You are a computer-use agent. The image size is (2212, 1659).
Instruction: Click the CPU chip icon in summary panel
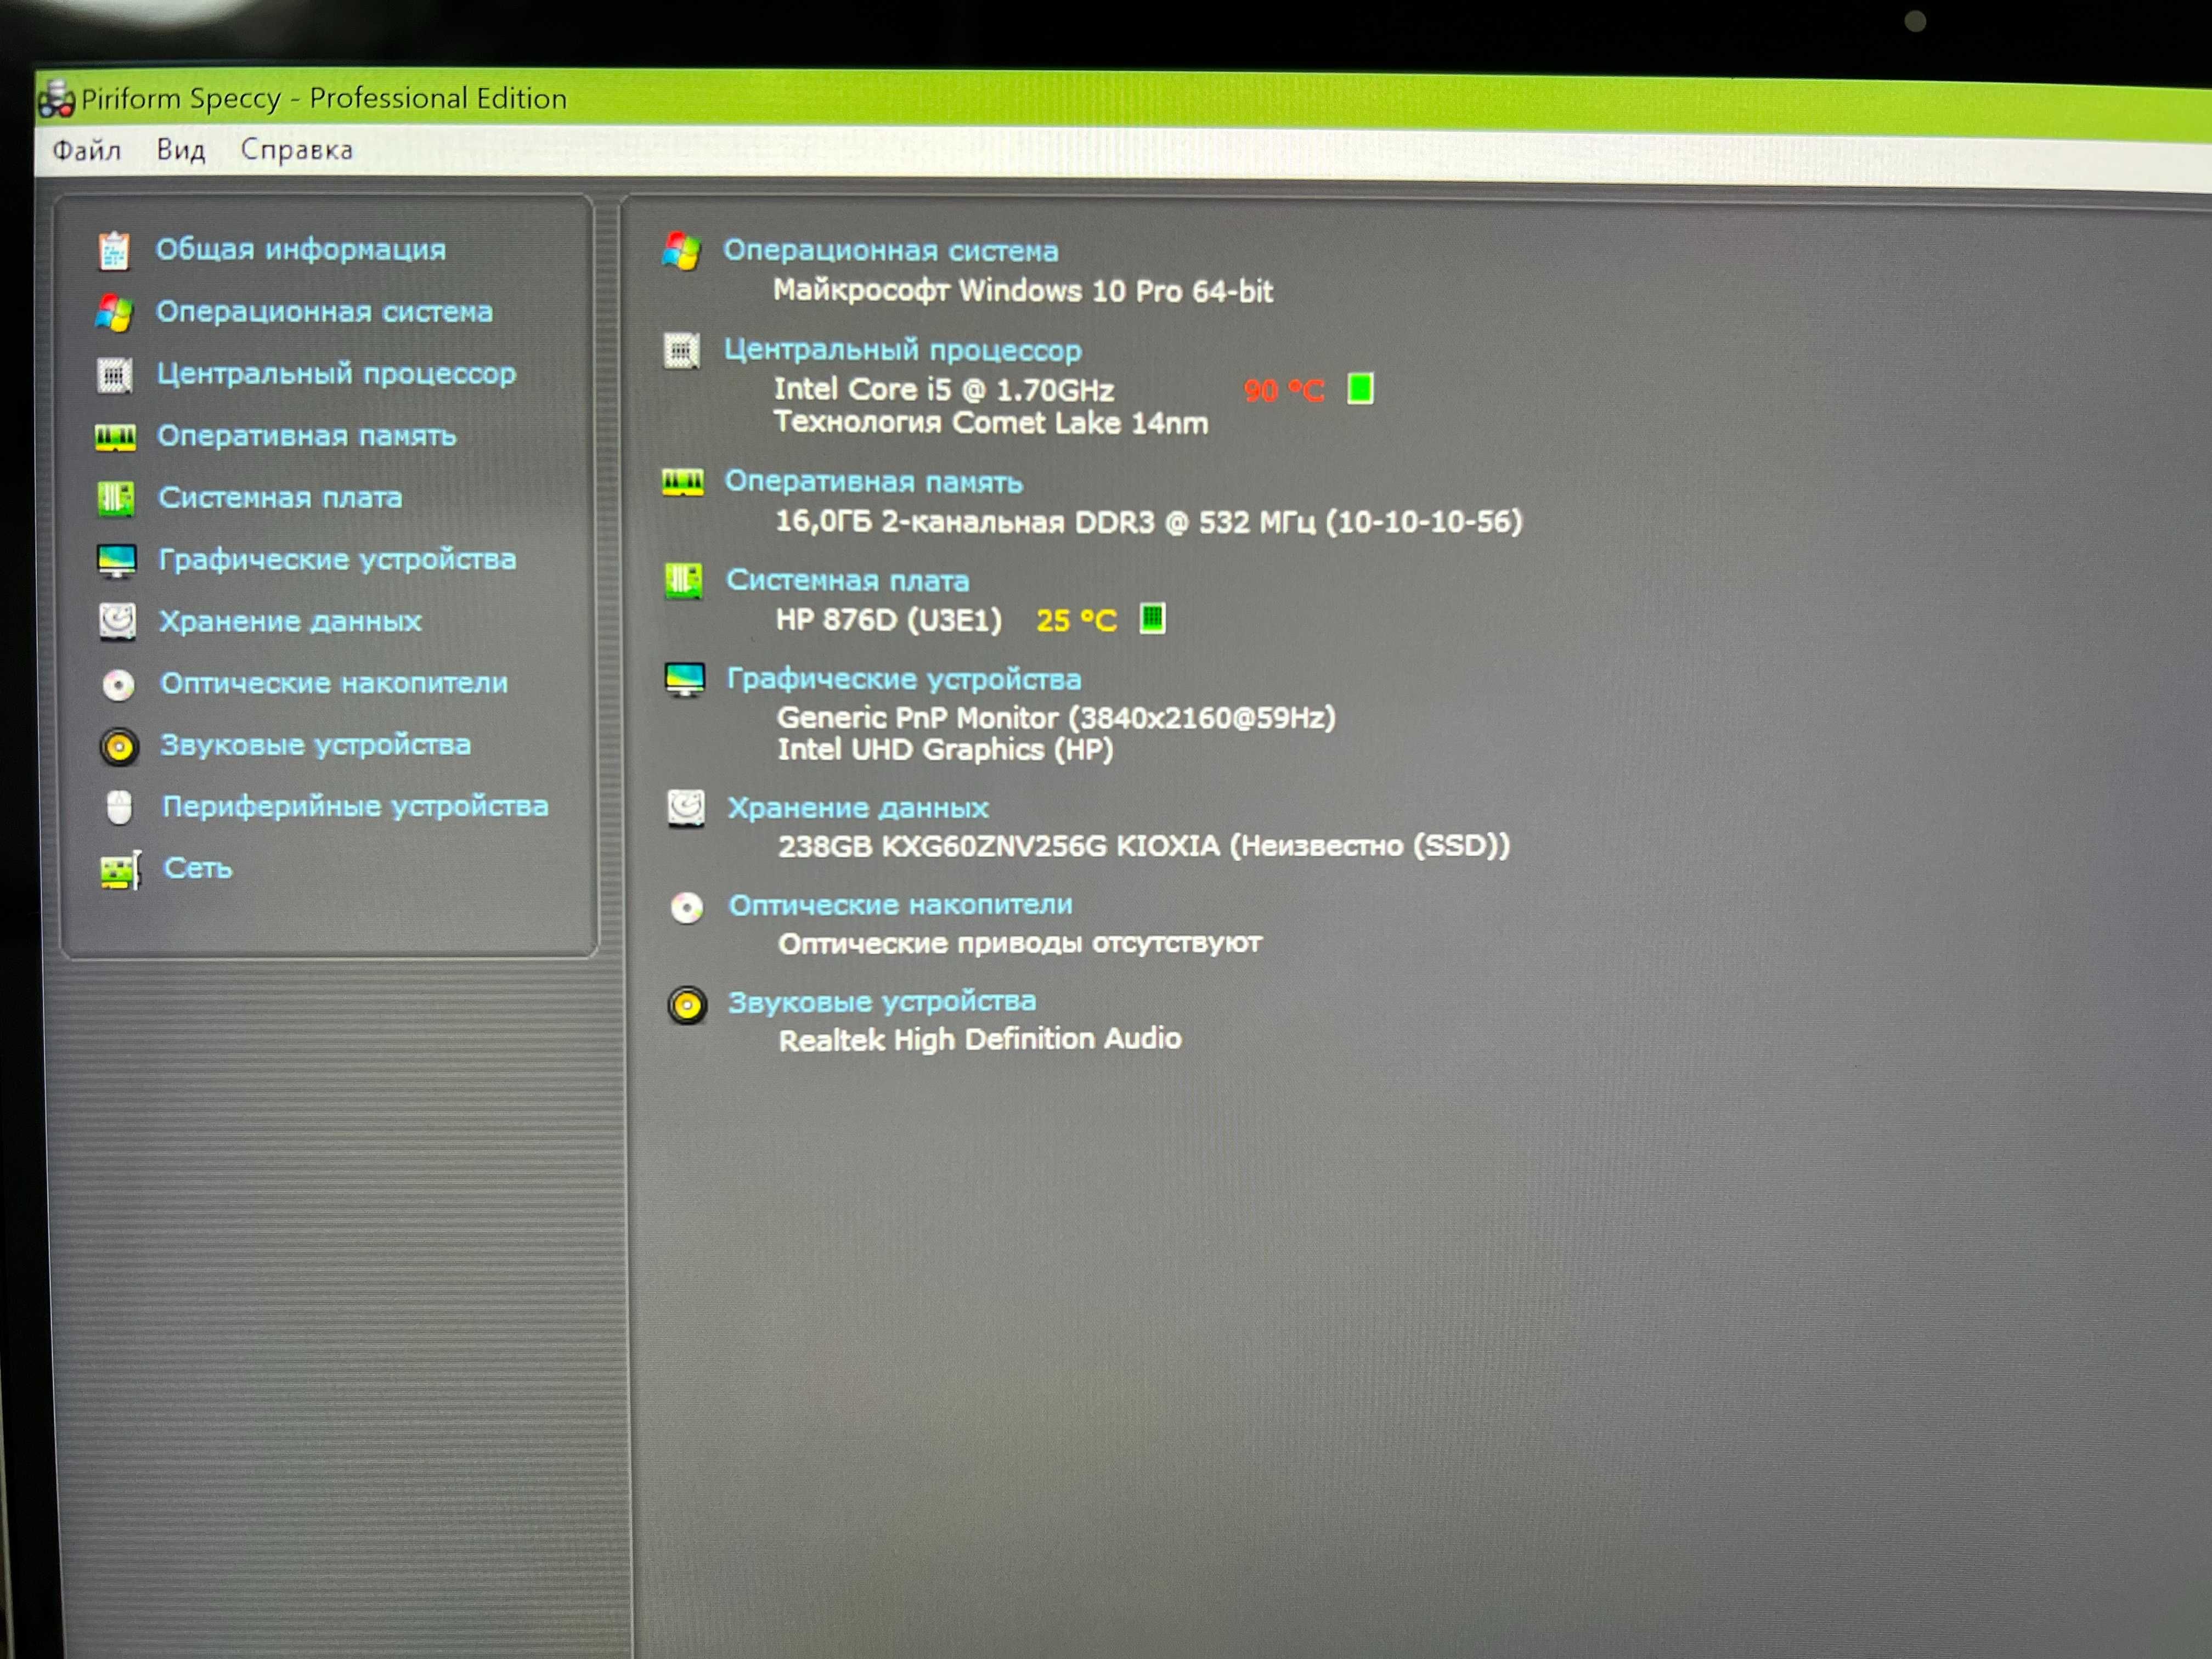pos(682,351)
